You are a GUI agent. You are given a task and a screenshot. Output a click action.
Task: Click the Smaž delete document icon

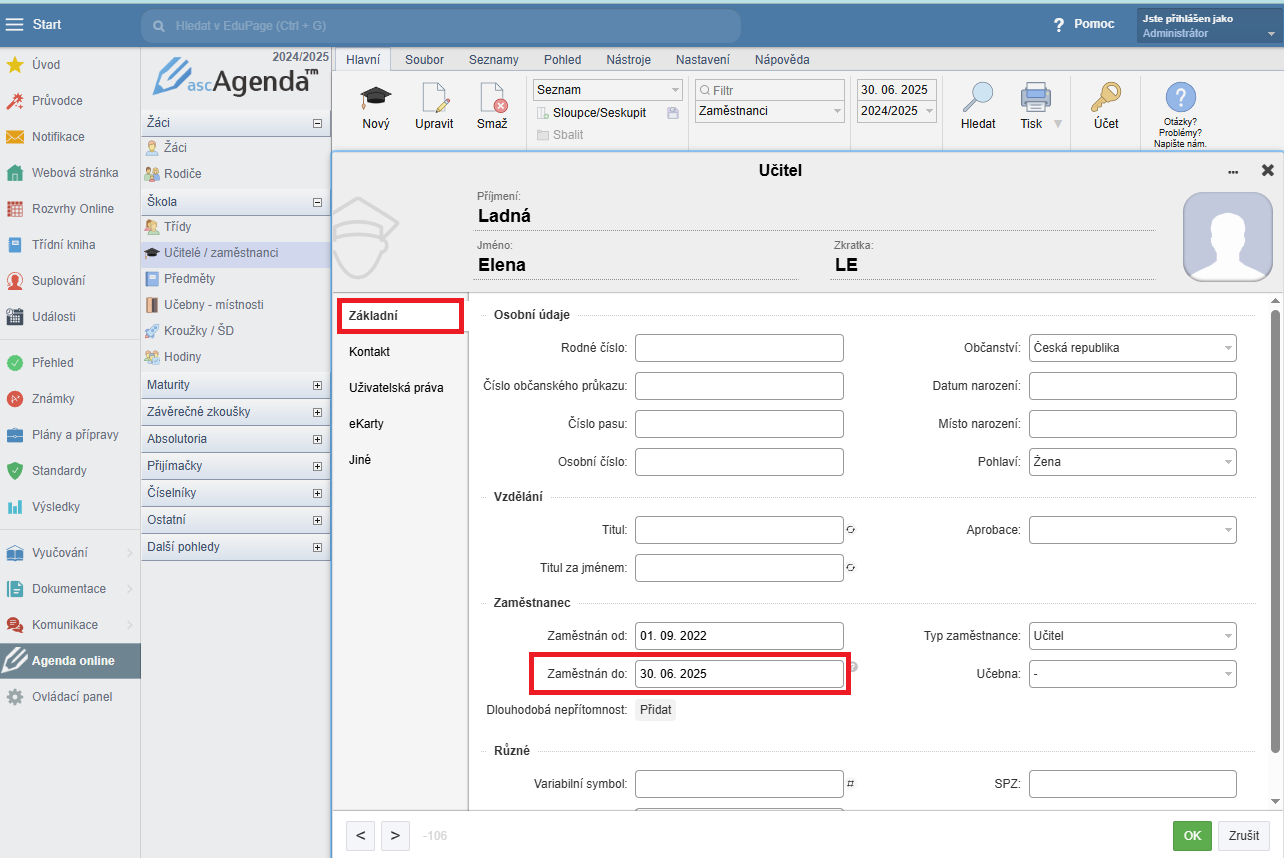point(492,97)
